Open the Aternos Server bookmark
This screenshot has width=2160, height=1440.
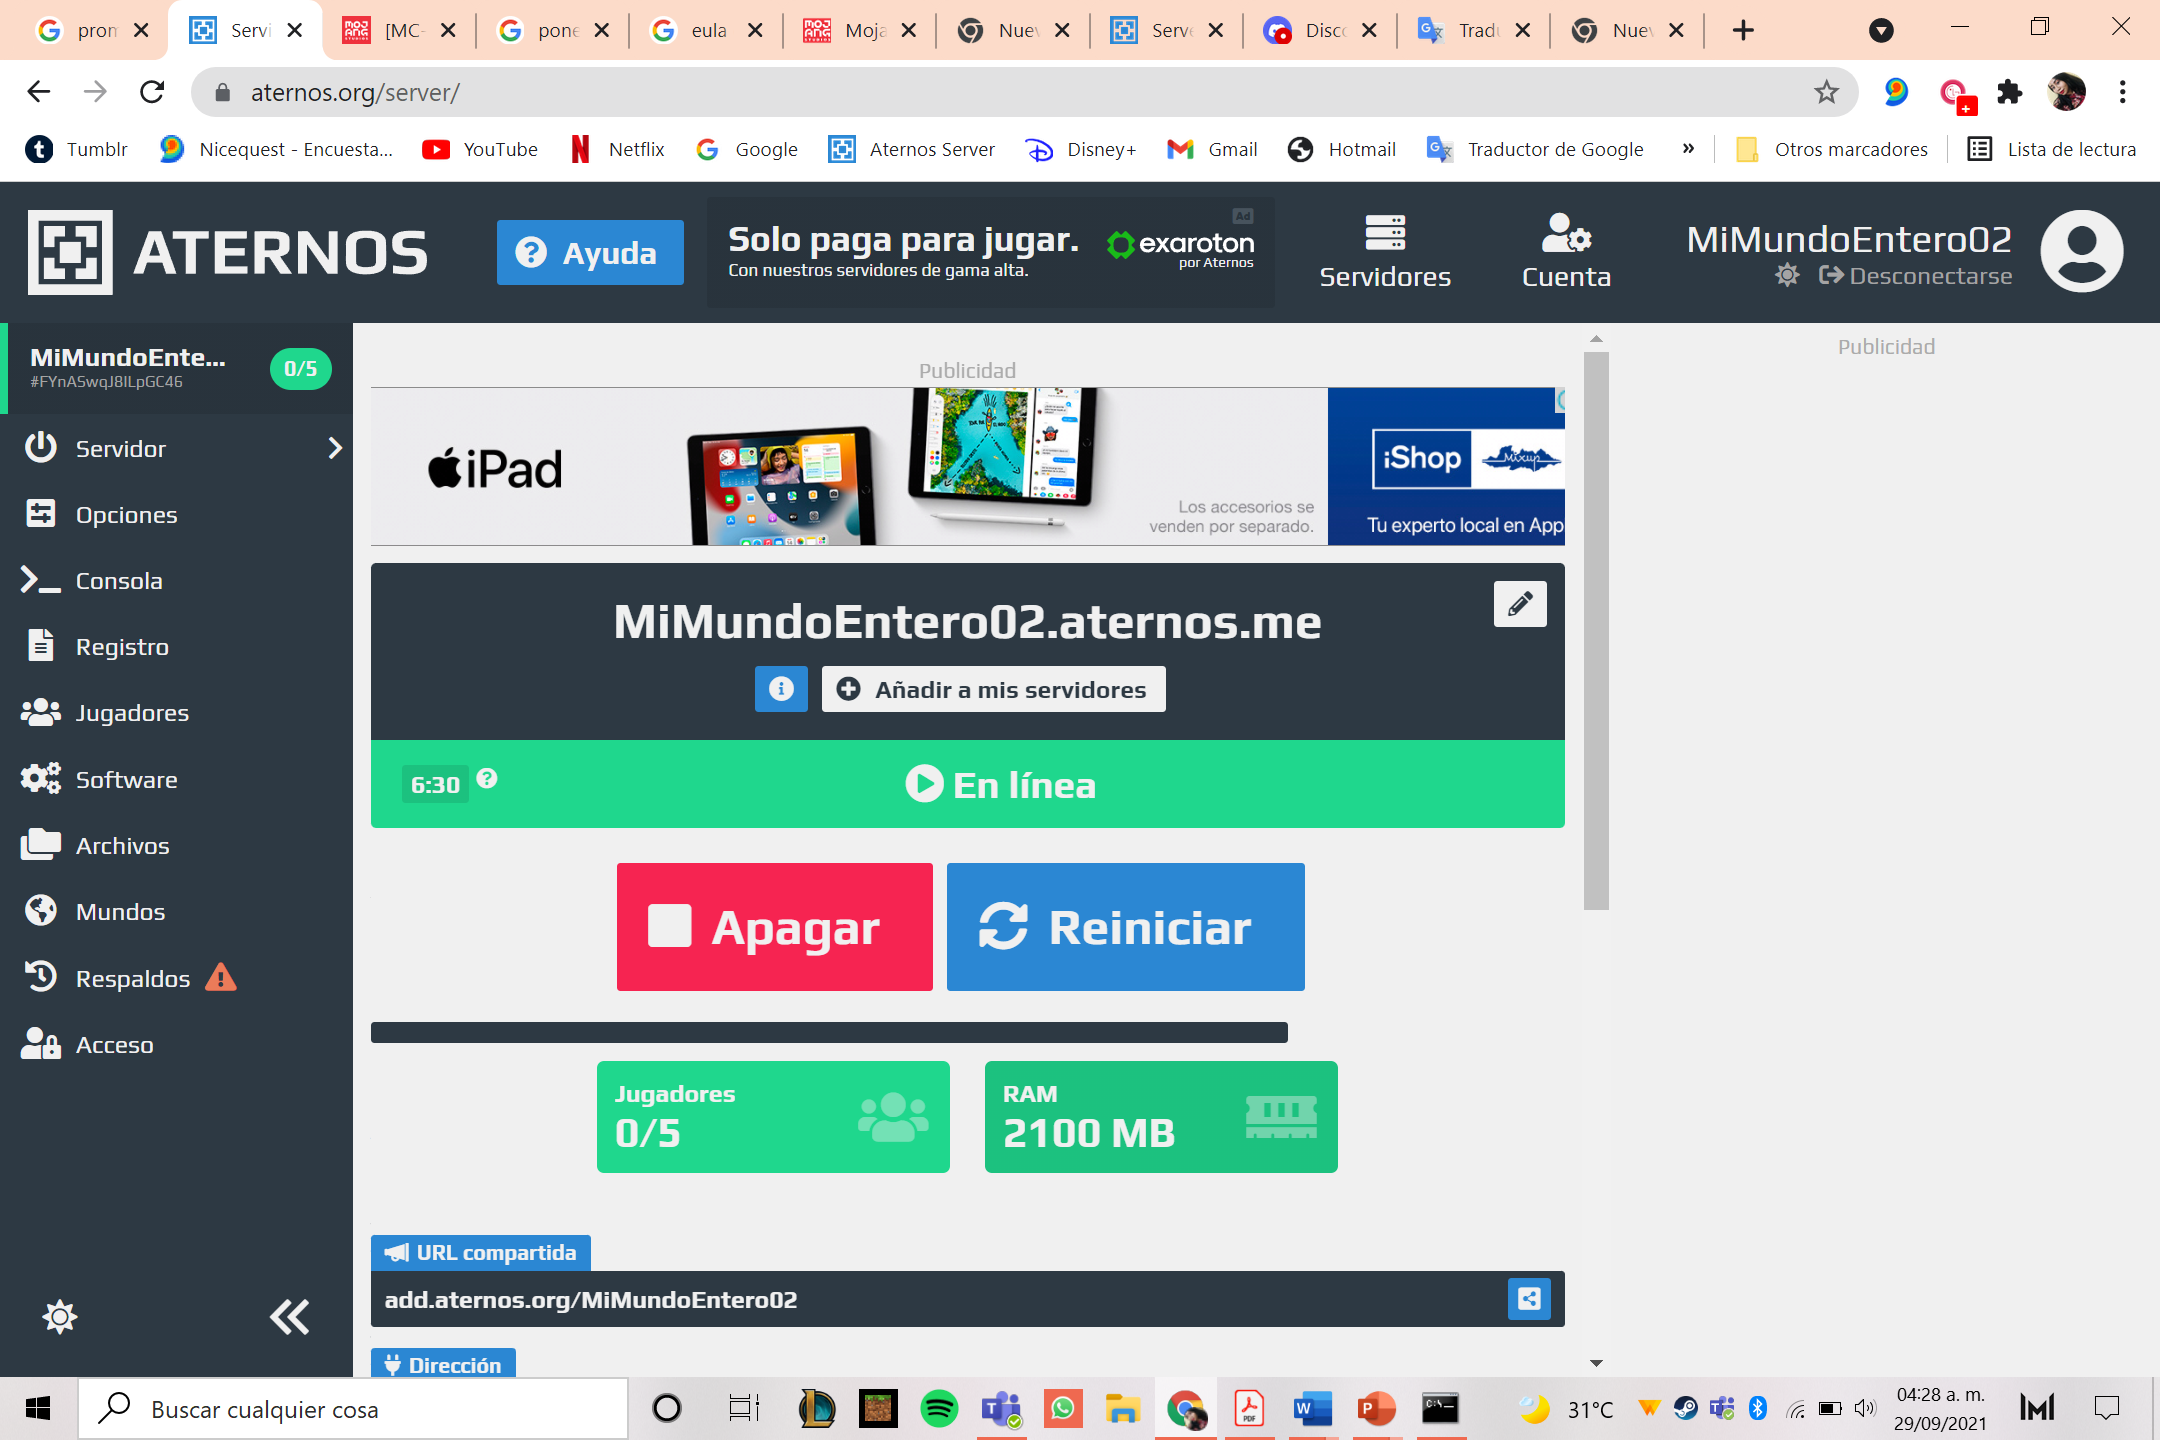912,149
